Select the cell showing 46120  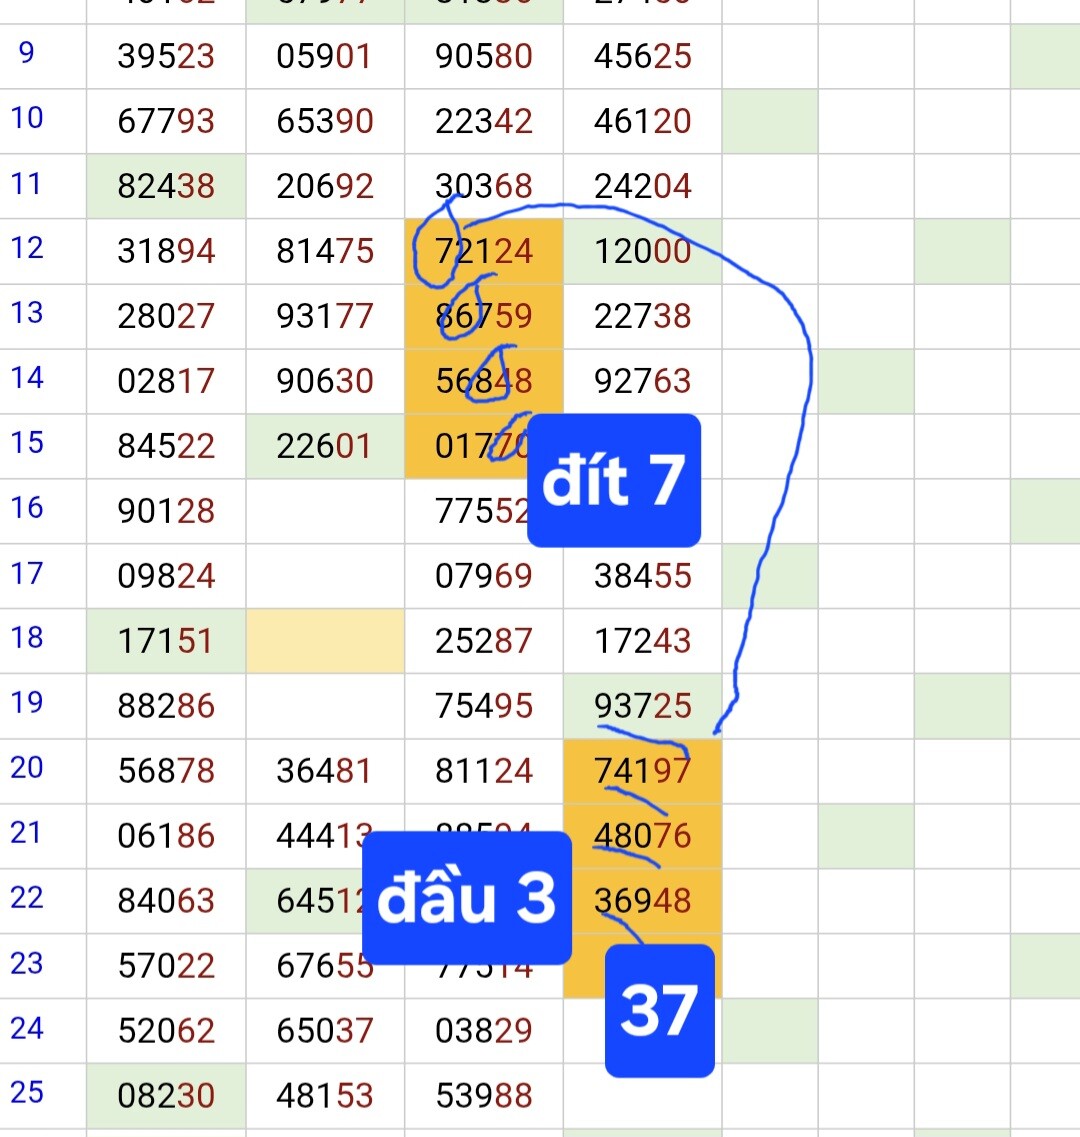pos(642,121)
